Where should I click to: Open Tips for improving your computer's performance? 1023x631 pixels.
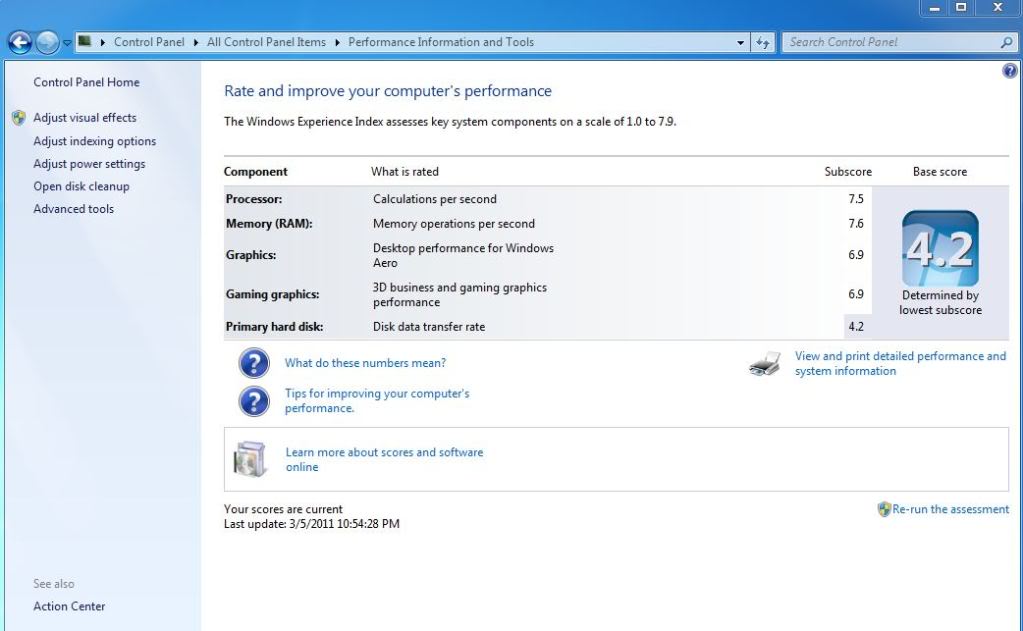tap(377, 401)
